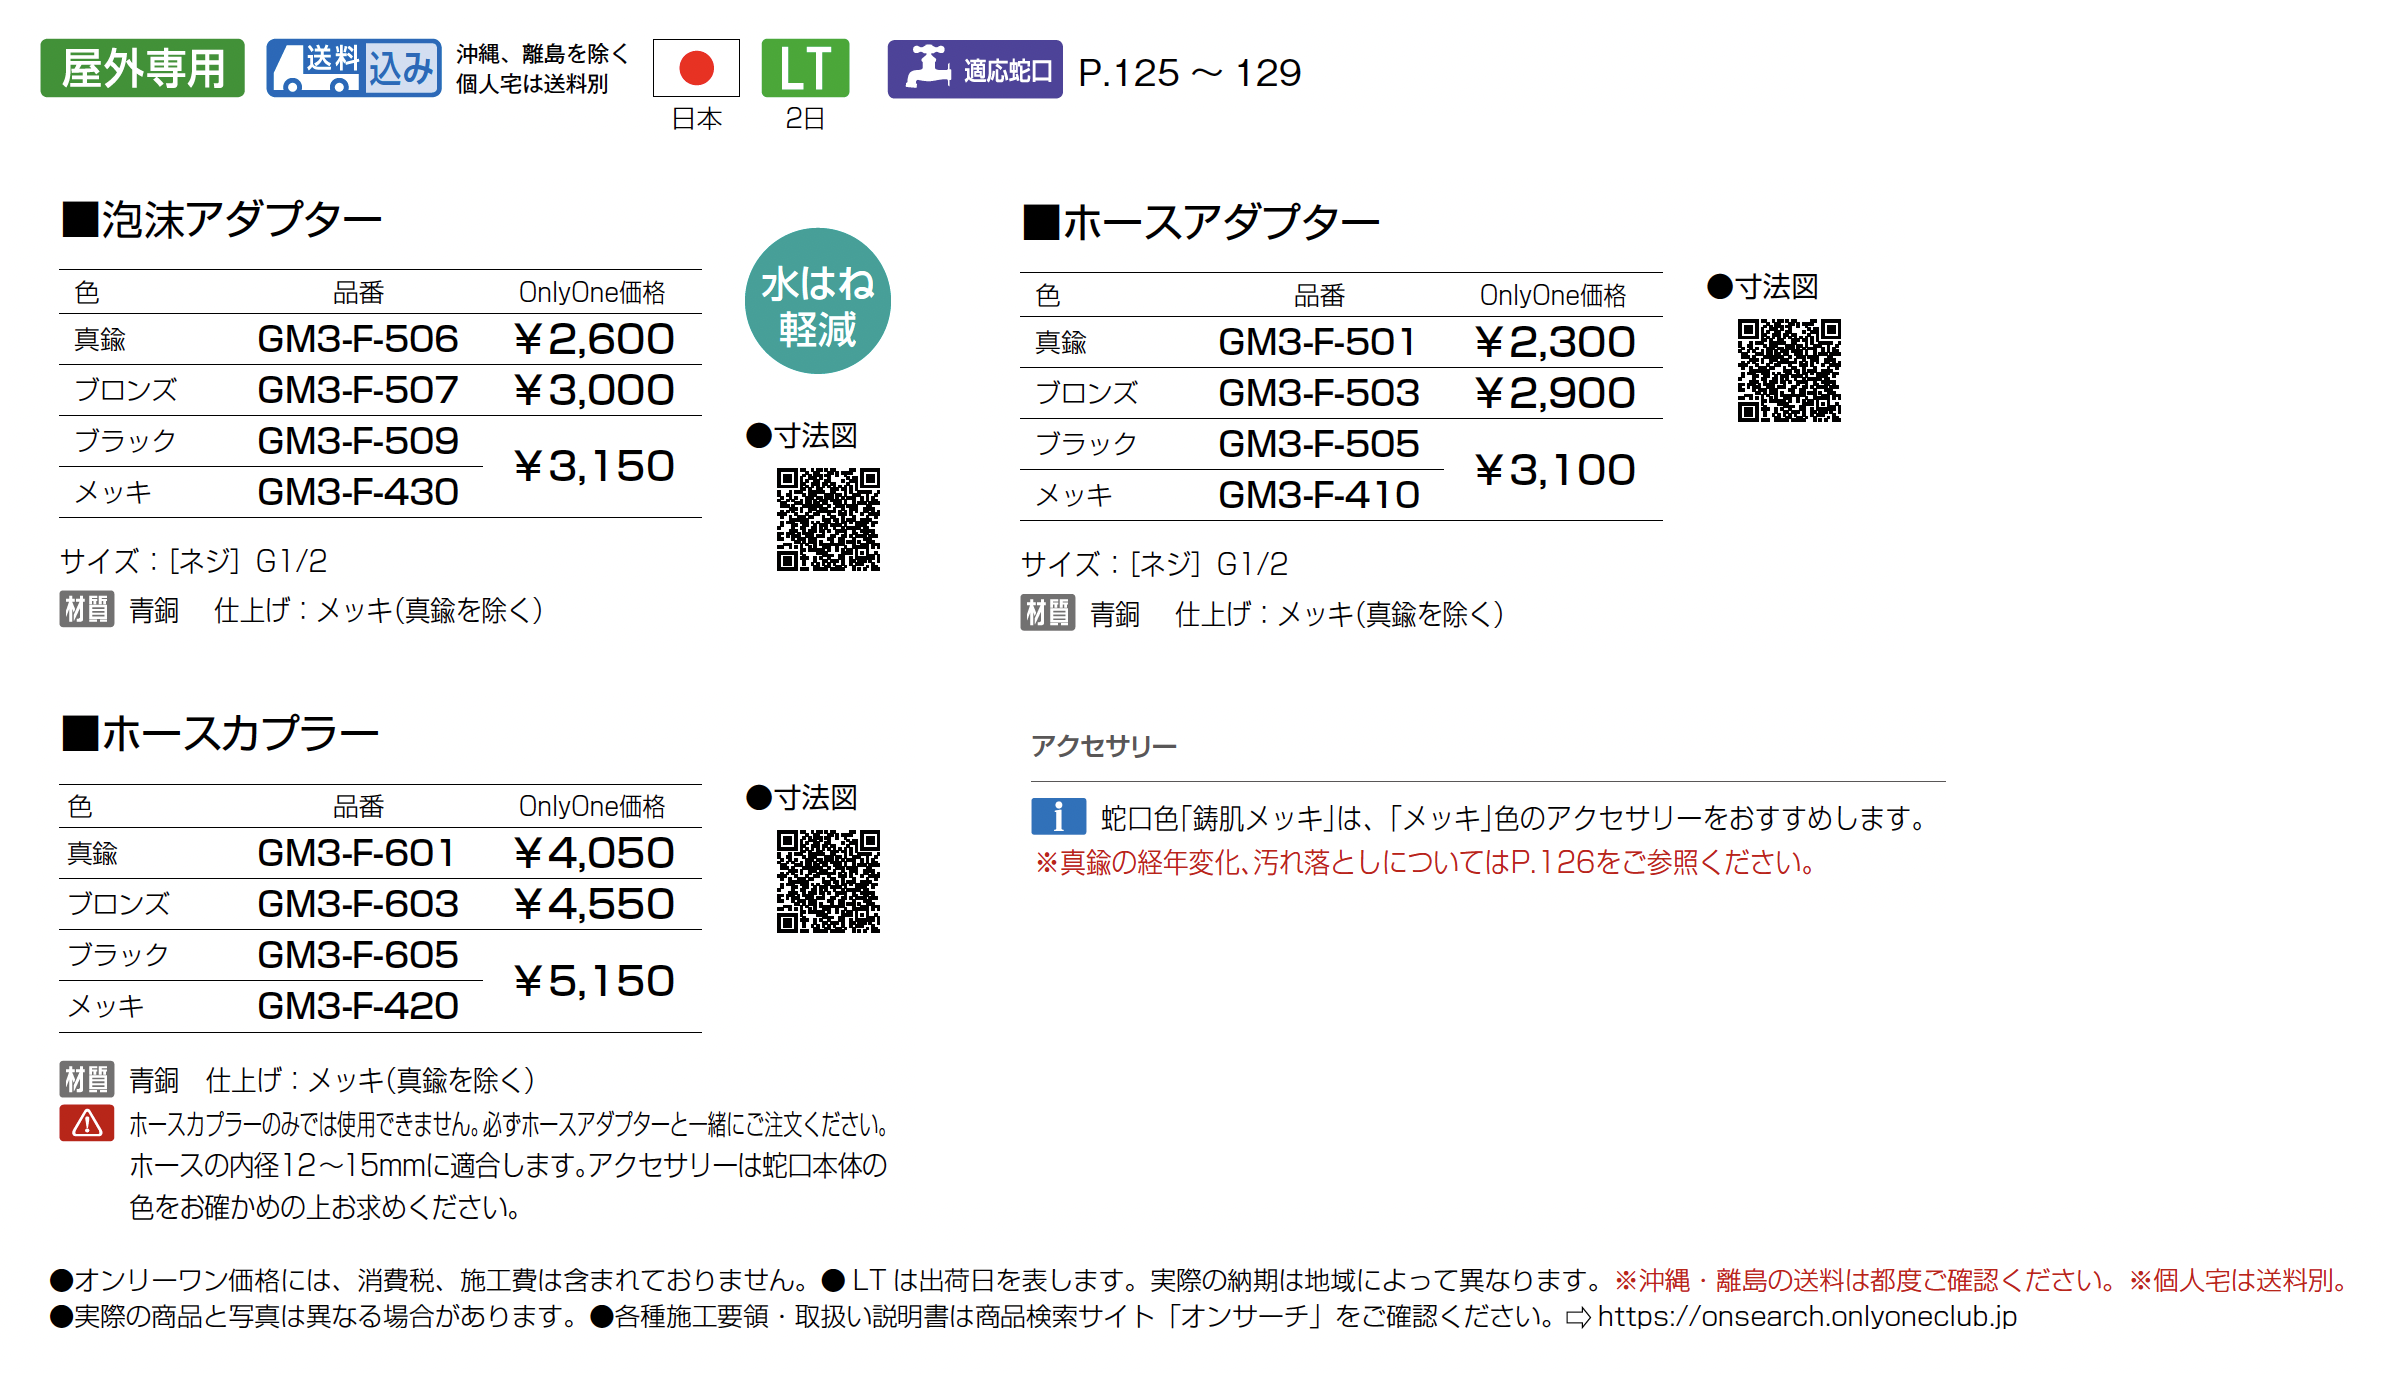Click the ¥5,150 price for ホースカプラー

tap(594, 980)
